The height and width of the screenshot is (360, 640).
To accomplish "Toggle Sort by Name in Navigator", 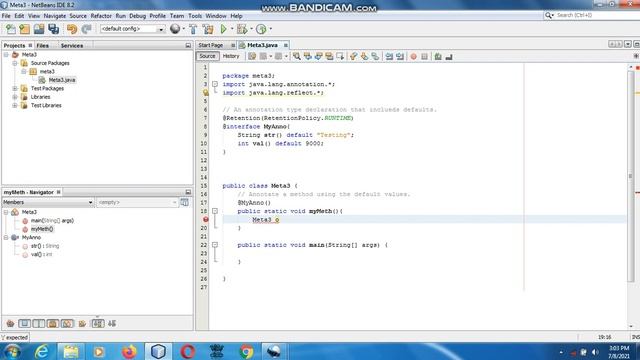I will coord(98,324).
